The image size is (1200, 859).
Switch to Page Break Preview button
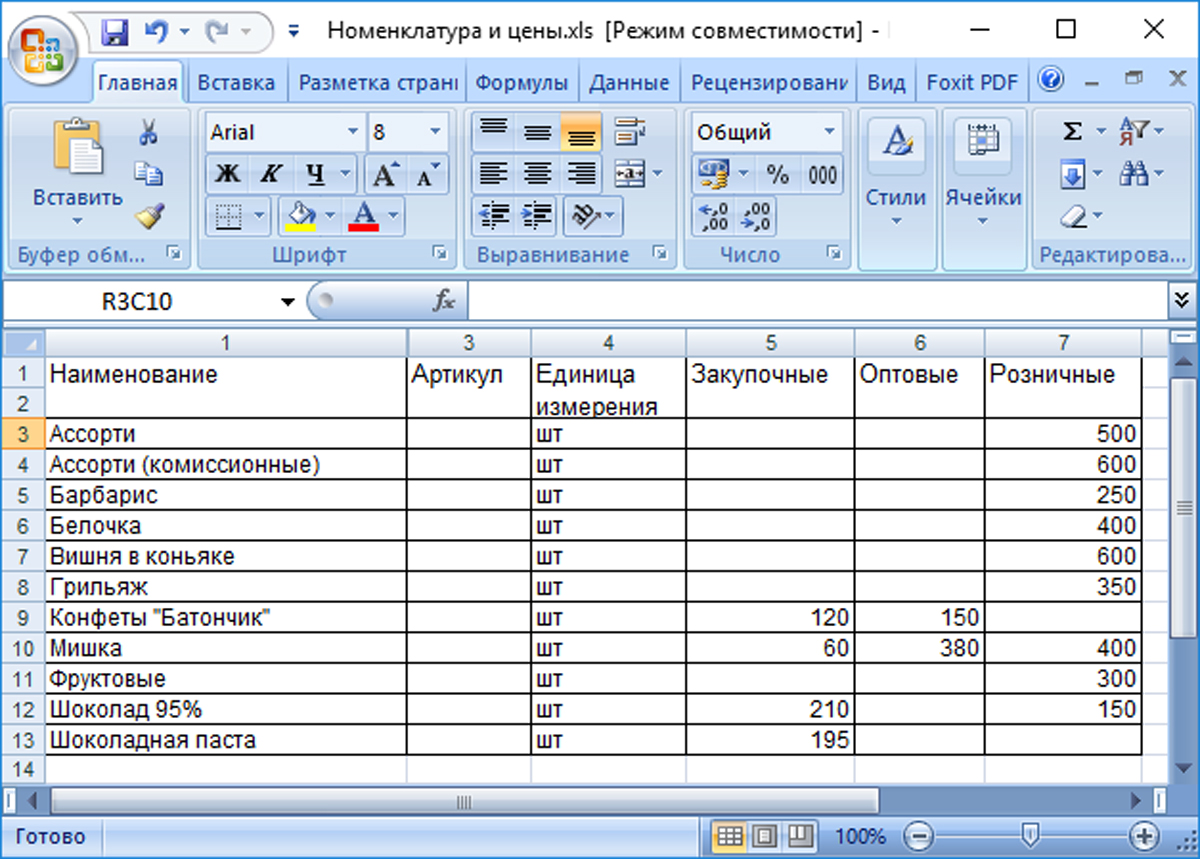click(x=801, y=835)
